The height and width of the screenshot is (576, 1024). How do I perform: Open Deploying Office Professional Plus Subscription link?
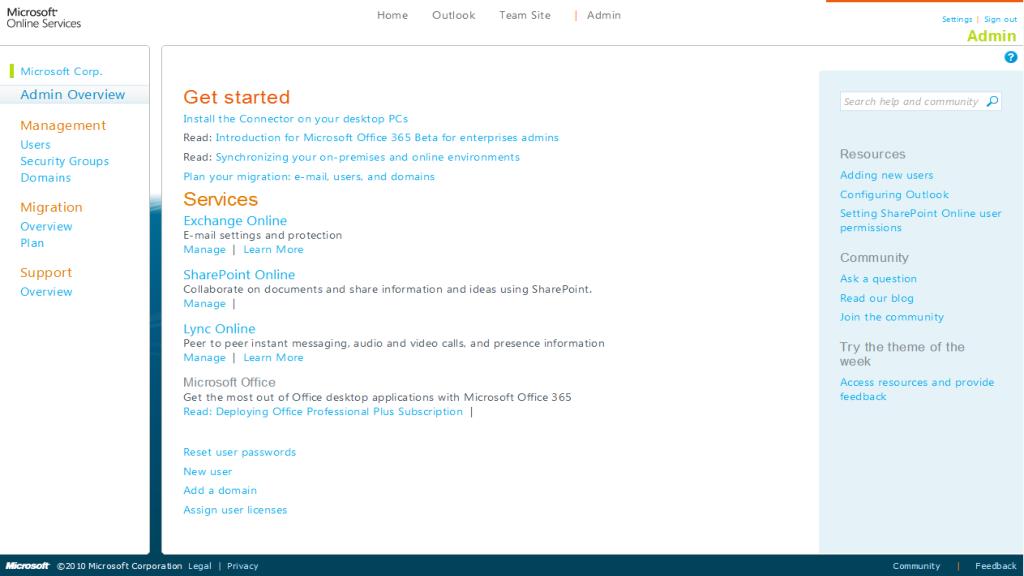(x=323, y=412)
